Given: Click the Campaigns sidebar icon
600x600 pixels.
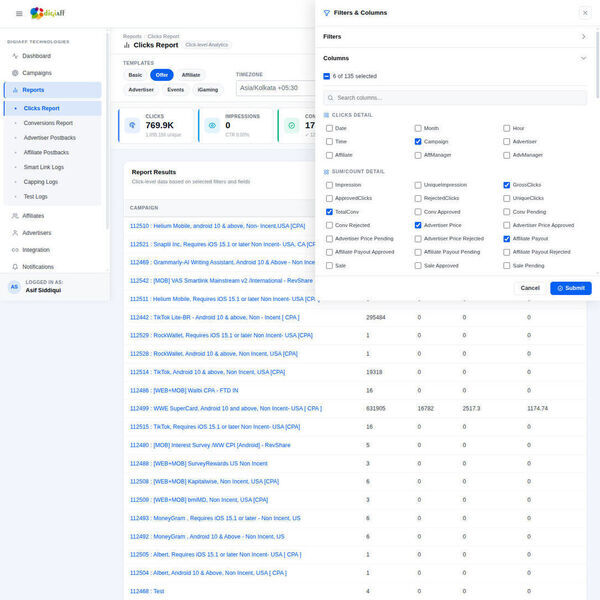Looking at the screenshot, I should coord(15,73).
